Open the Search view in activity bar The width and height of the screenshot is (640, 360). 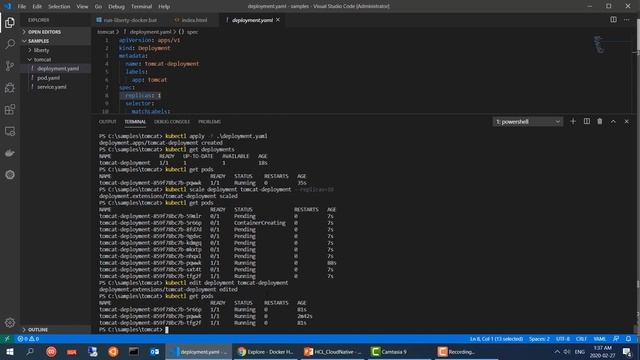(x=10, y=44)
